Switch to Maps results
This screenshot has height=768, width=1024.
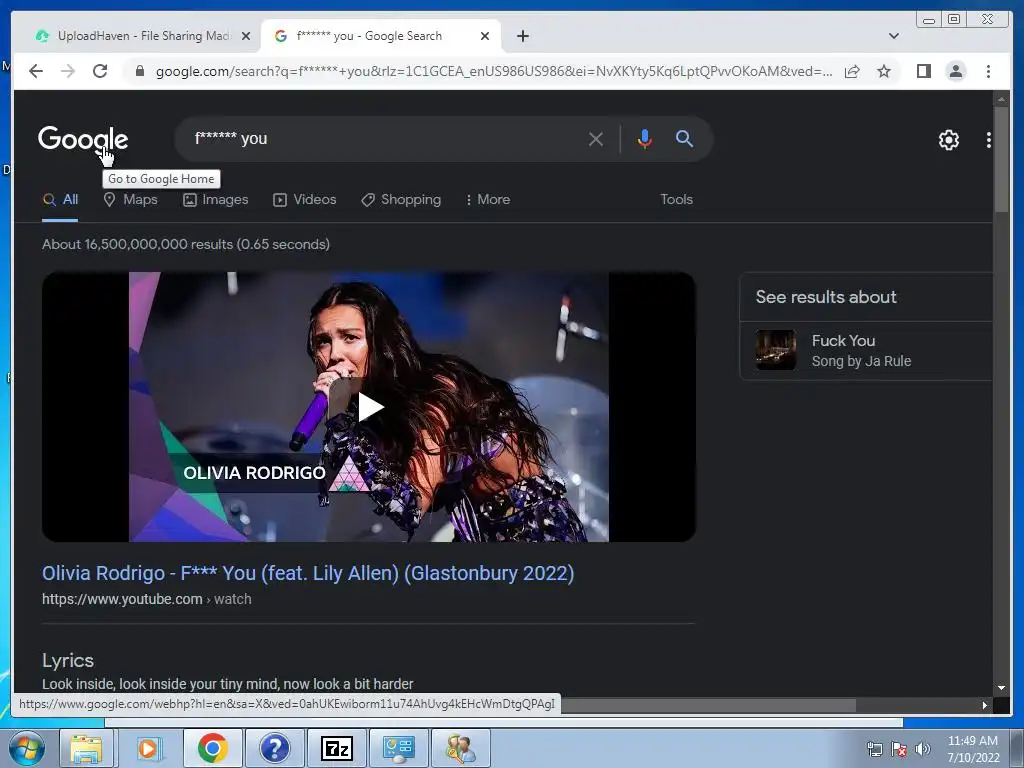click(130, 200)
